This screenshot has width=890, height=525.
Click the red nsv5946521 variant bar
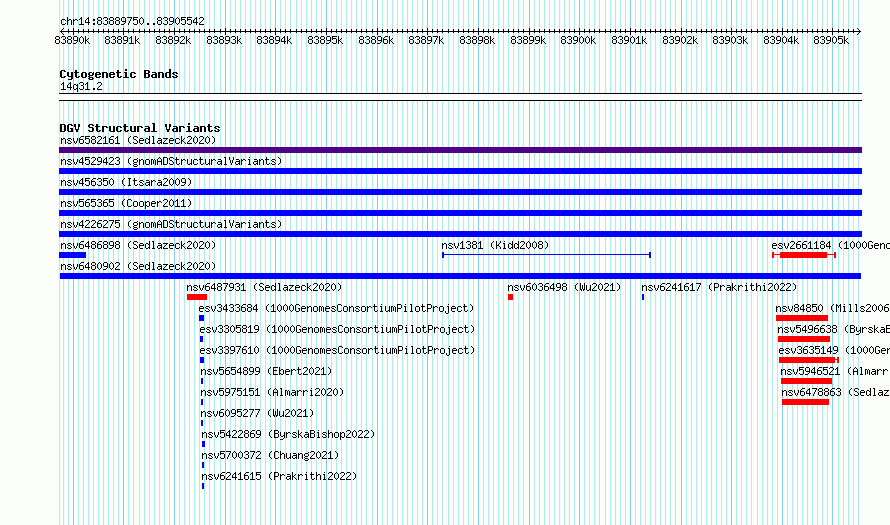click(x=806, y=381)
